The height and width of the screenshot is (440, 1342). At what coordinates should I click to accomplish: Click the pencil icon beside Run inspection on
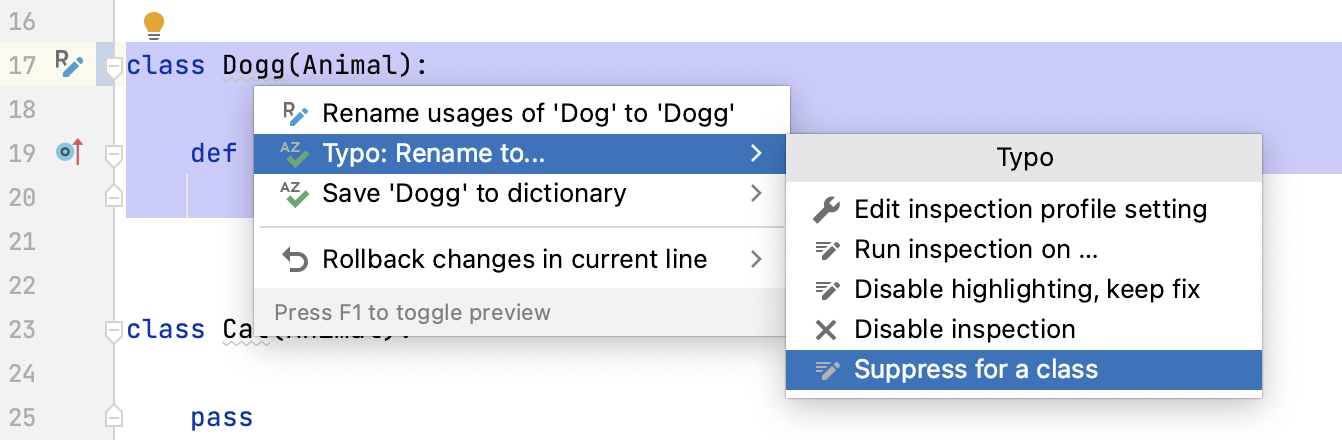826,250
